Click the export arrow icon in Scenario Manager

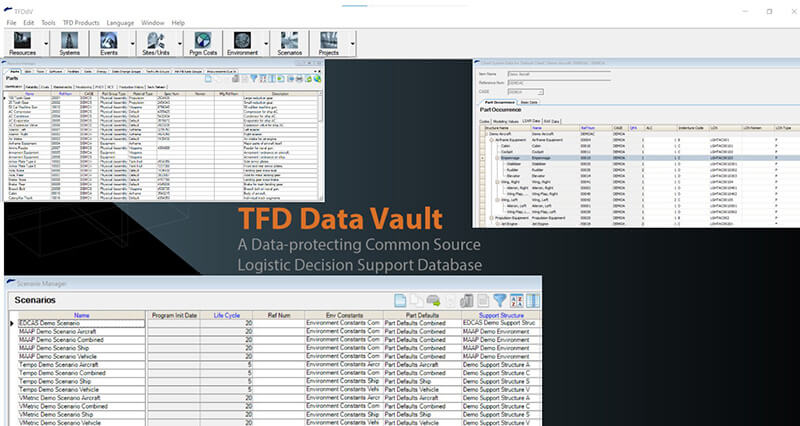pyautogui.click(x=433, y=300)
